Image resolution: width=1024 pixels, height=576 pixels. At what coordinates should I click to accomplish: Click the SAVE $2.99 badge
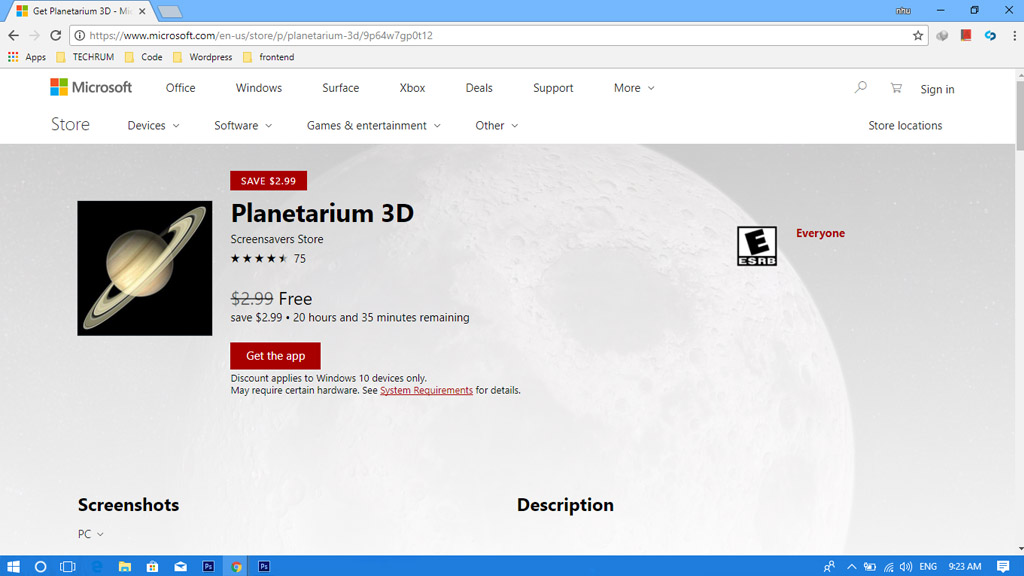click(268, 181)
